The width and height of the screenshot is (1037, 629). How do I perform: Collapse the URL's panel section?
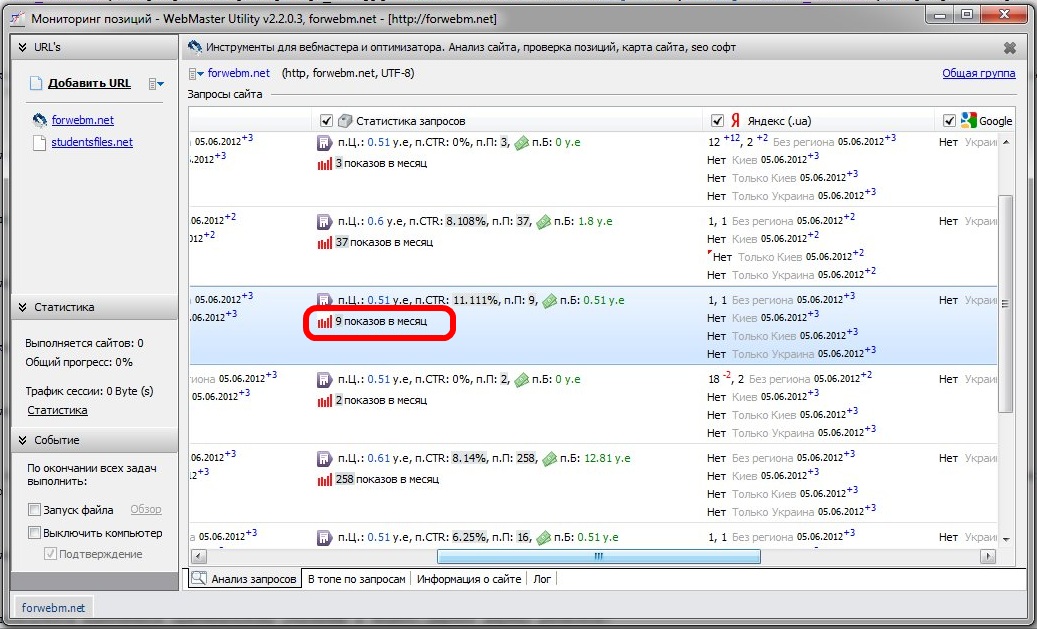coord(22,47)
